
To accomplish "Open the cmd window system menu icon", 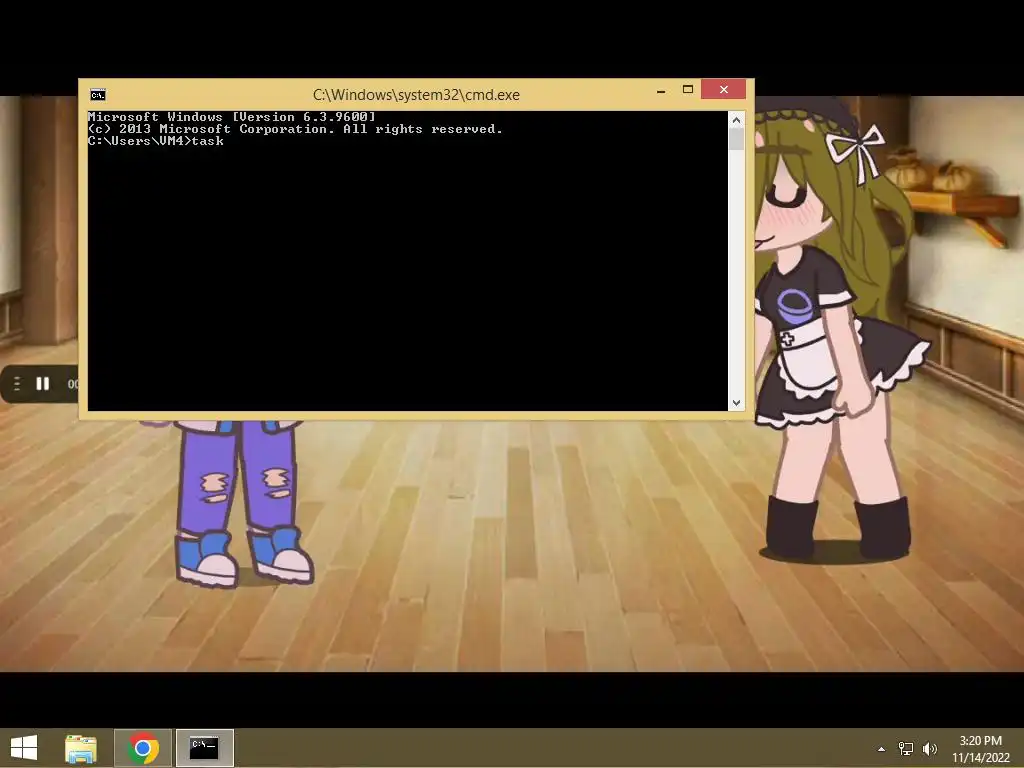I will [x=98, y=95].
